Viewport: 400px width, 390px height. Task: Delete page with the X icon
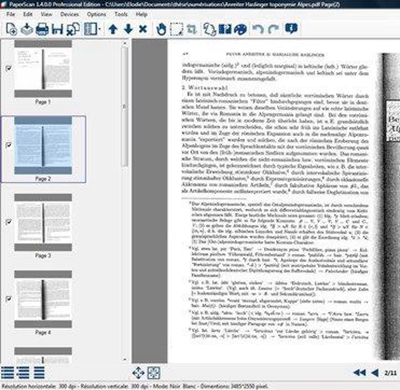tap(143, 29)
